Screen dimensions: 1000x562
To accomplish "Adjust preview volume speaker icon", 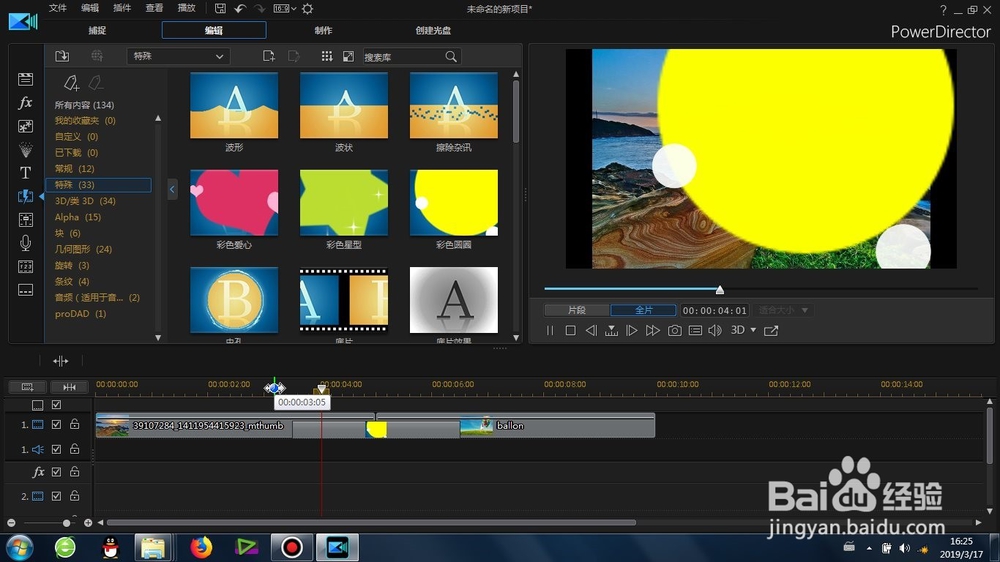I will tap(715, 330).
